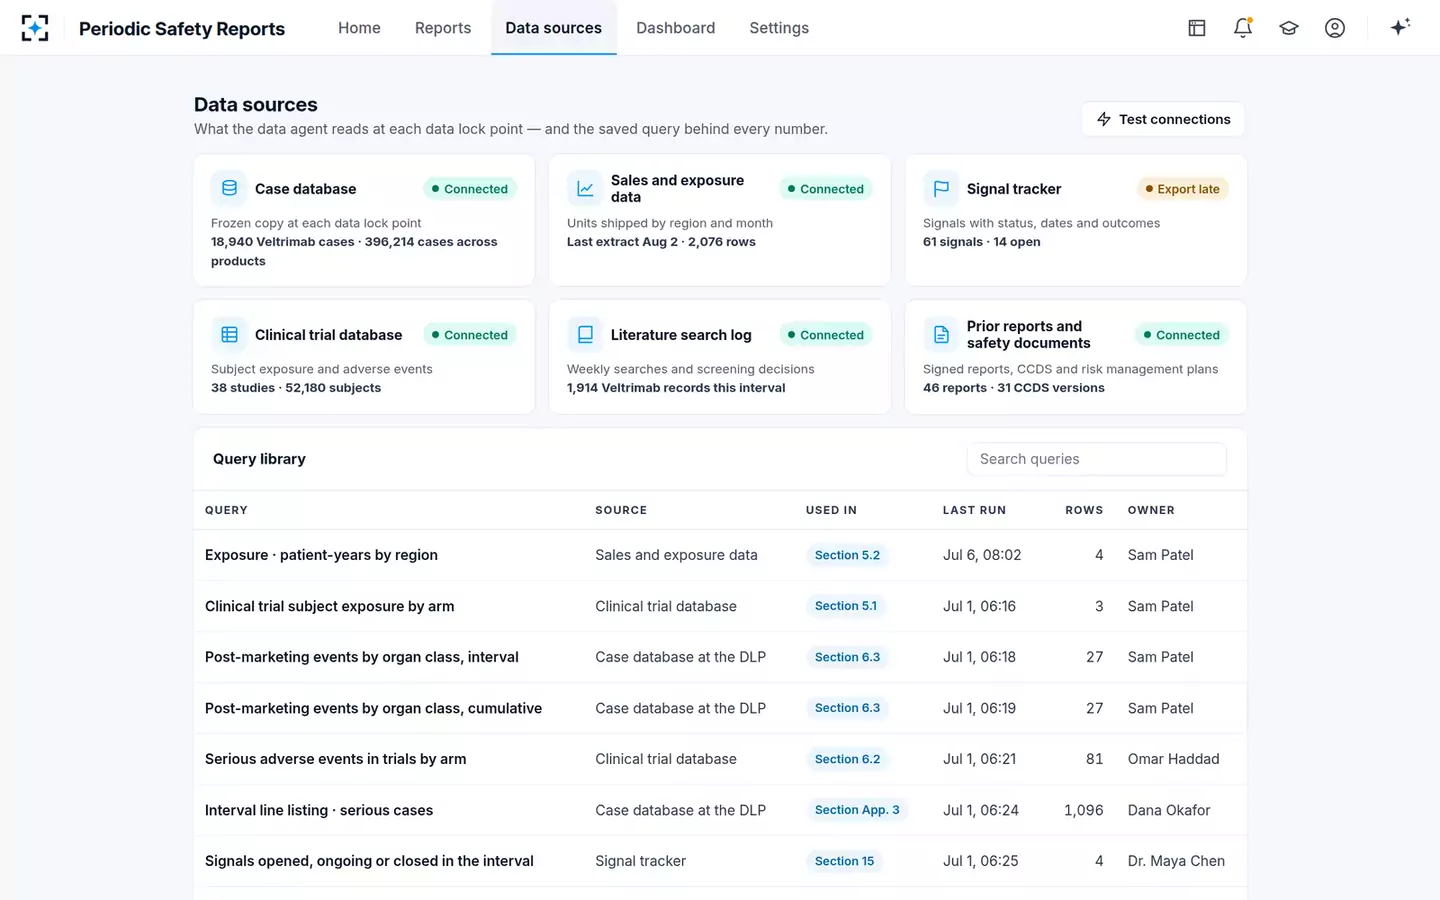Click owner 'Dr. Maya Chen'
The width and height of the screenshot is (1440, 900).
pyautogui.click(x=1176, y=861)
